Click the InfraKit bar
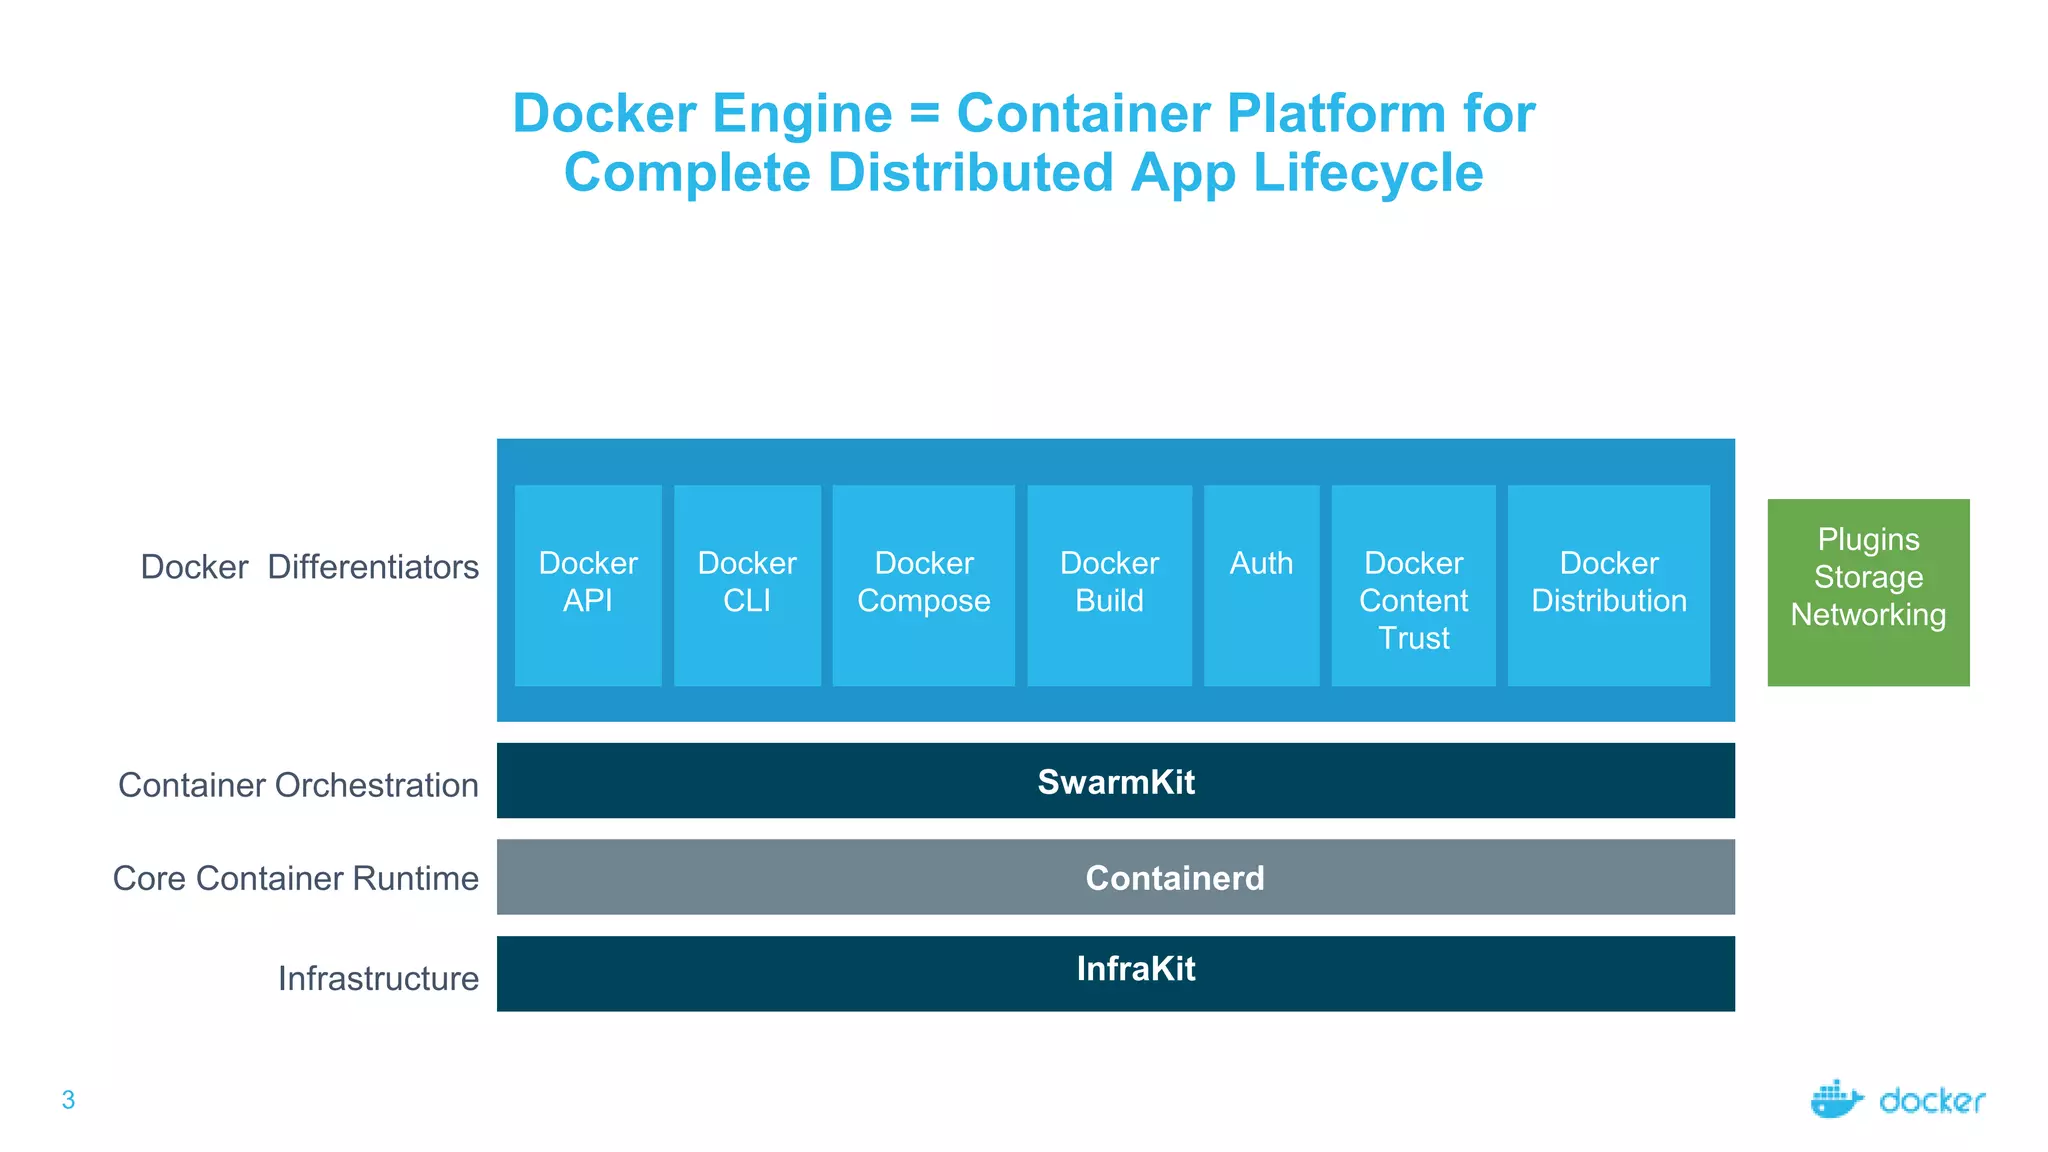Image resolution: width=2048 pixels, height=1152 pixels. 1115,973
